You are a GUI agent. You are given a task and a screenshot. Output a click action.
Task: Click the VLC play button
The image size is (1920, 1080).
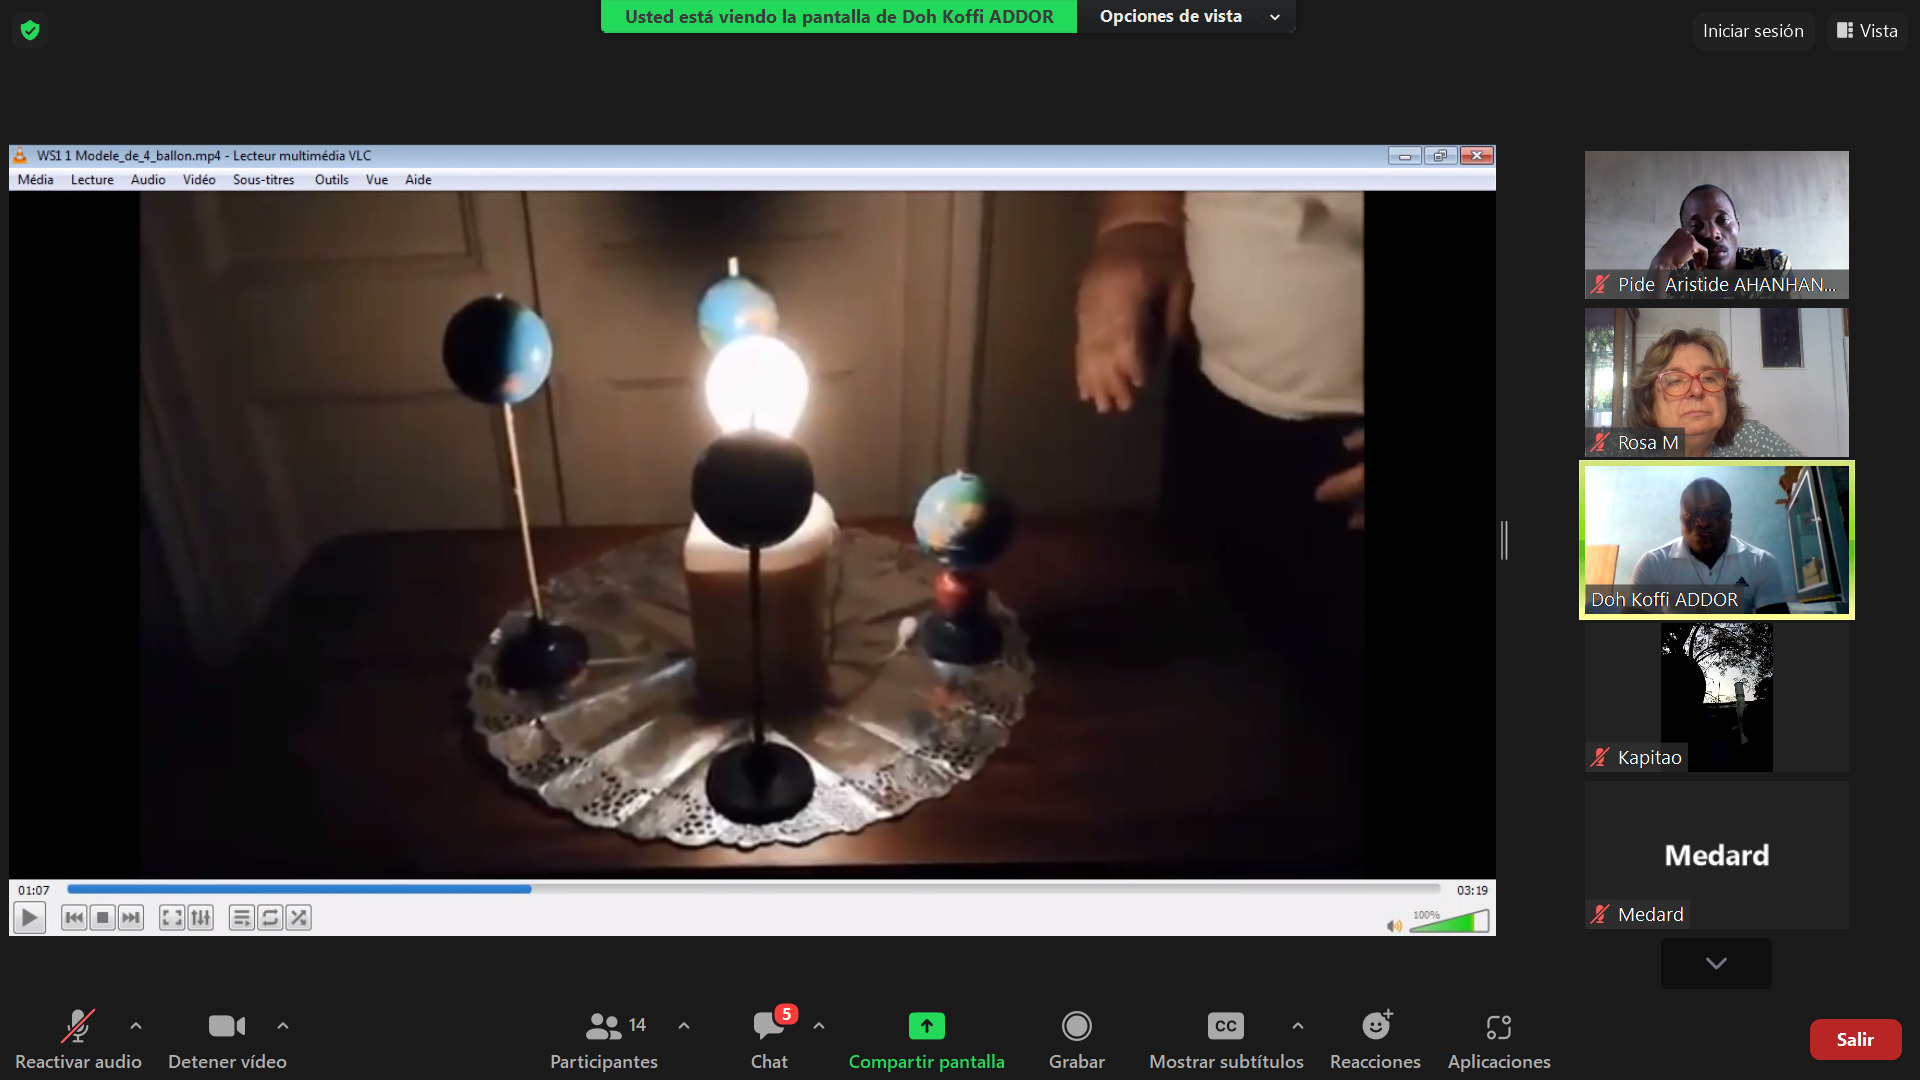pyautogui.click(x=30, y=917)
